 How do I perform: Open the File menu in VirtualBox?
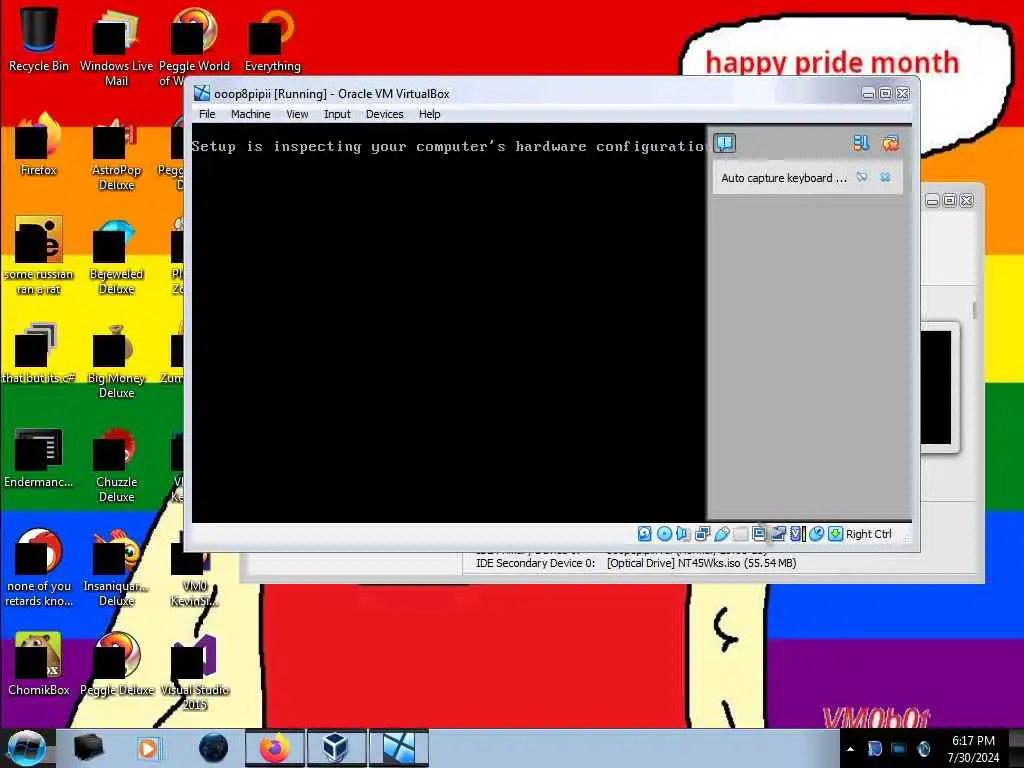[207, 114]
